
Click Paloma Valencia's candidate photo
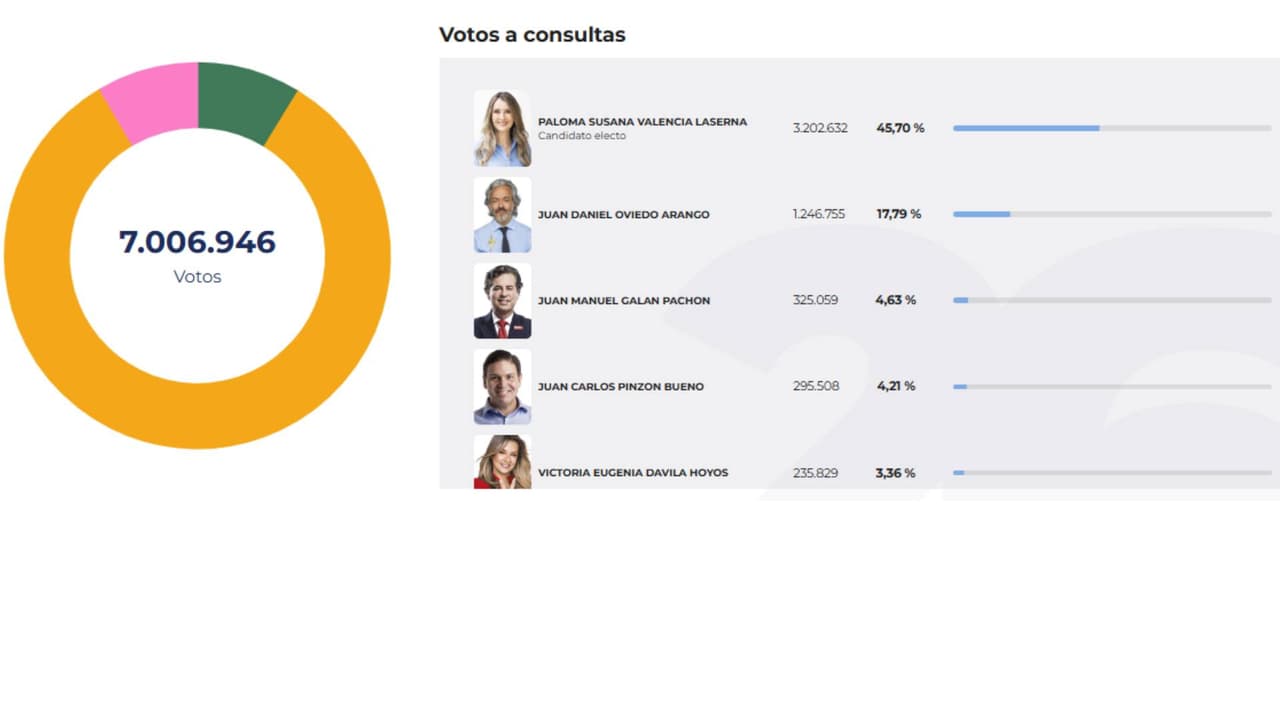(x=502, y=128)
